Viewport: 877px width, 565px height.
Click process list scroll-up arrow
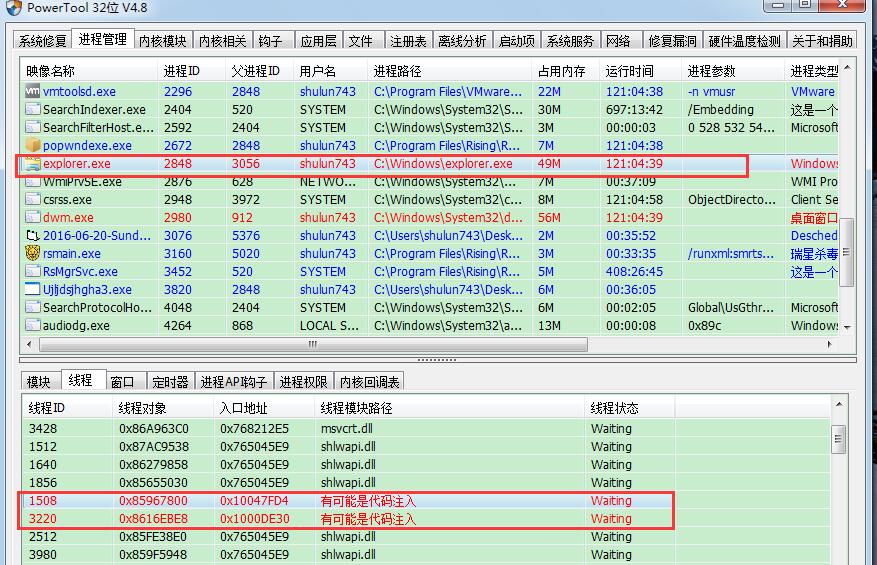pos(847,68)
